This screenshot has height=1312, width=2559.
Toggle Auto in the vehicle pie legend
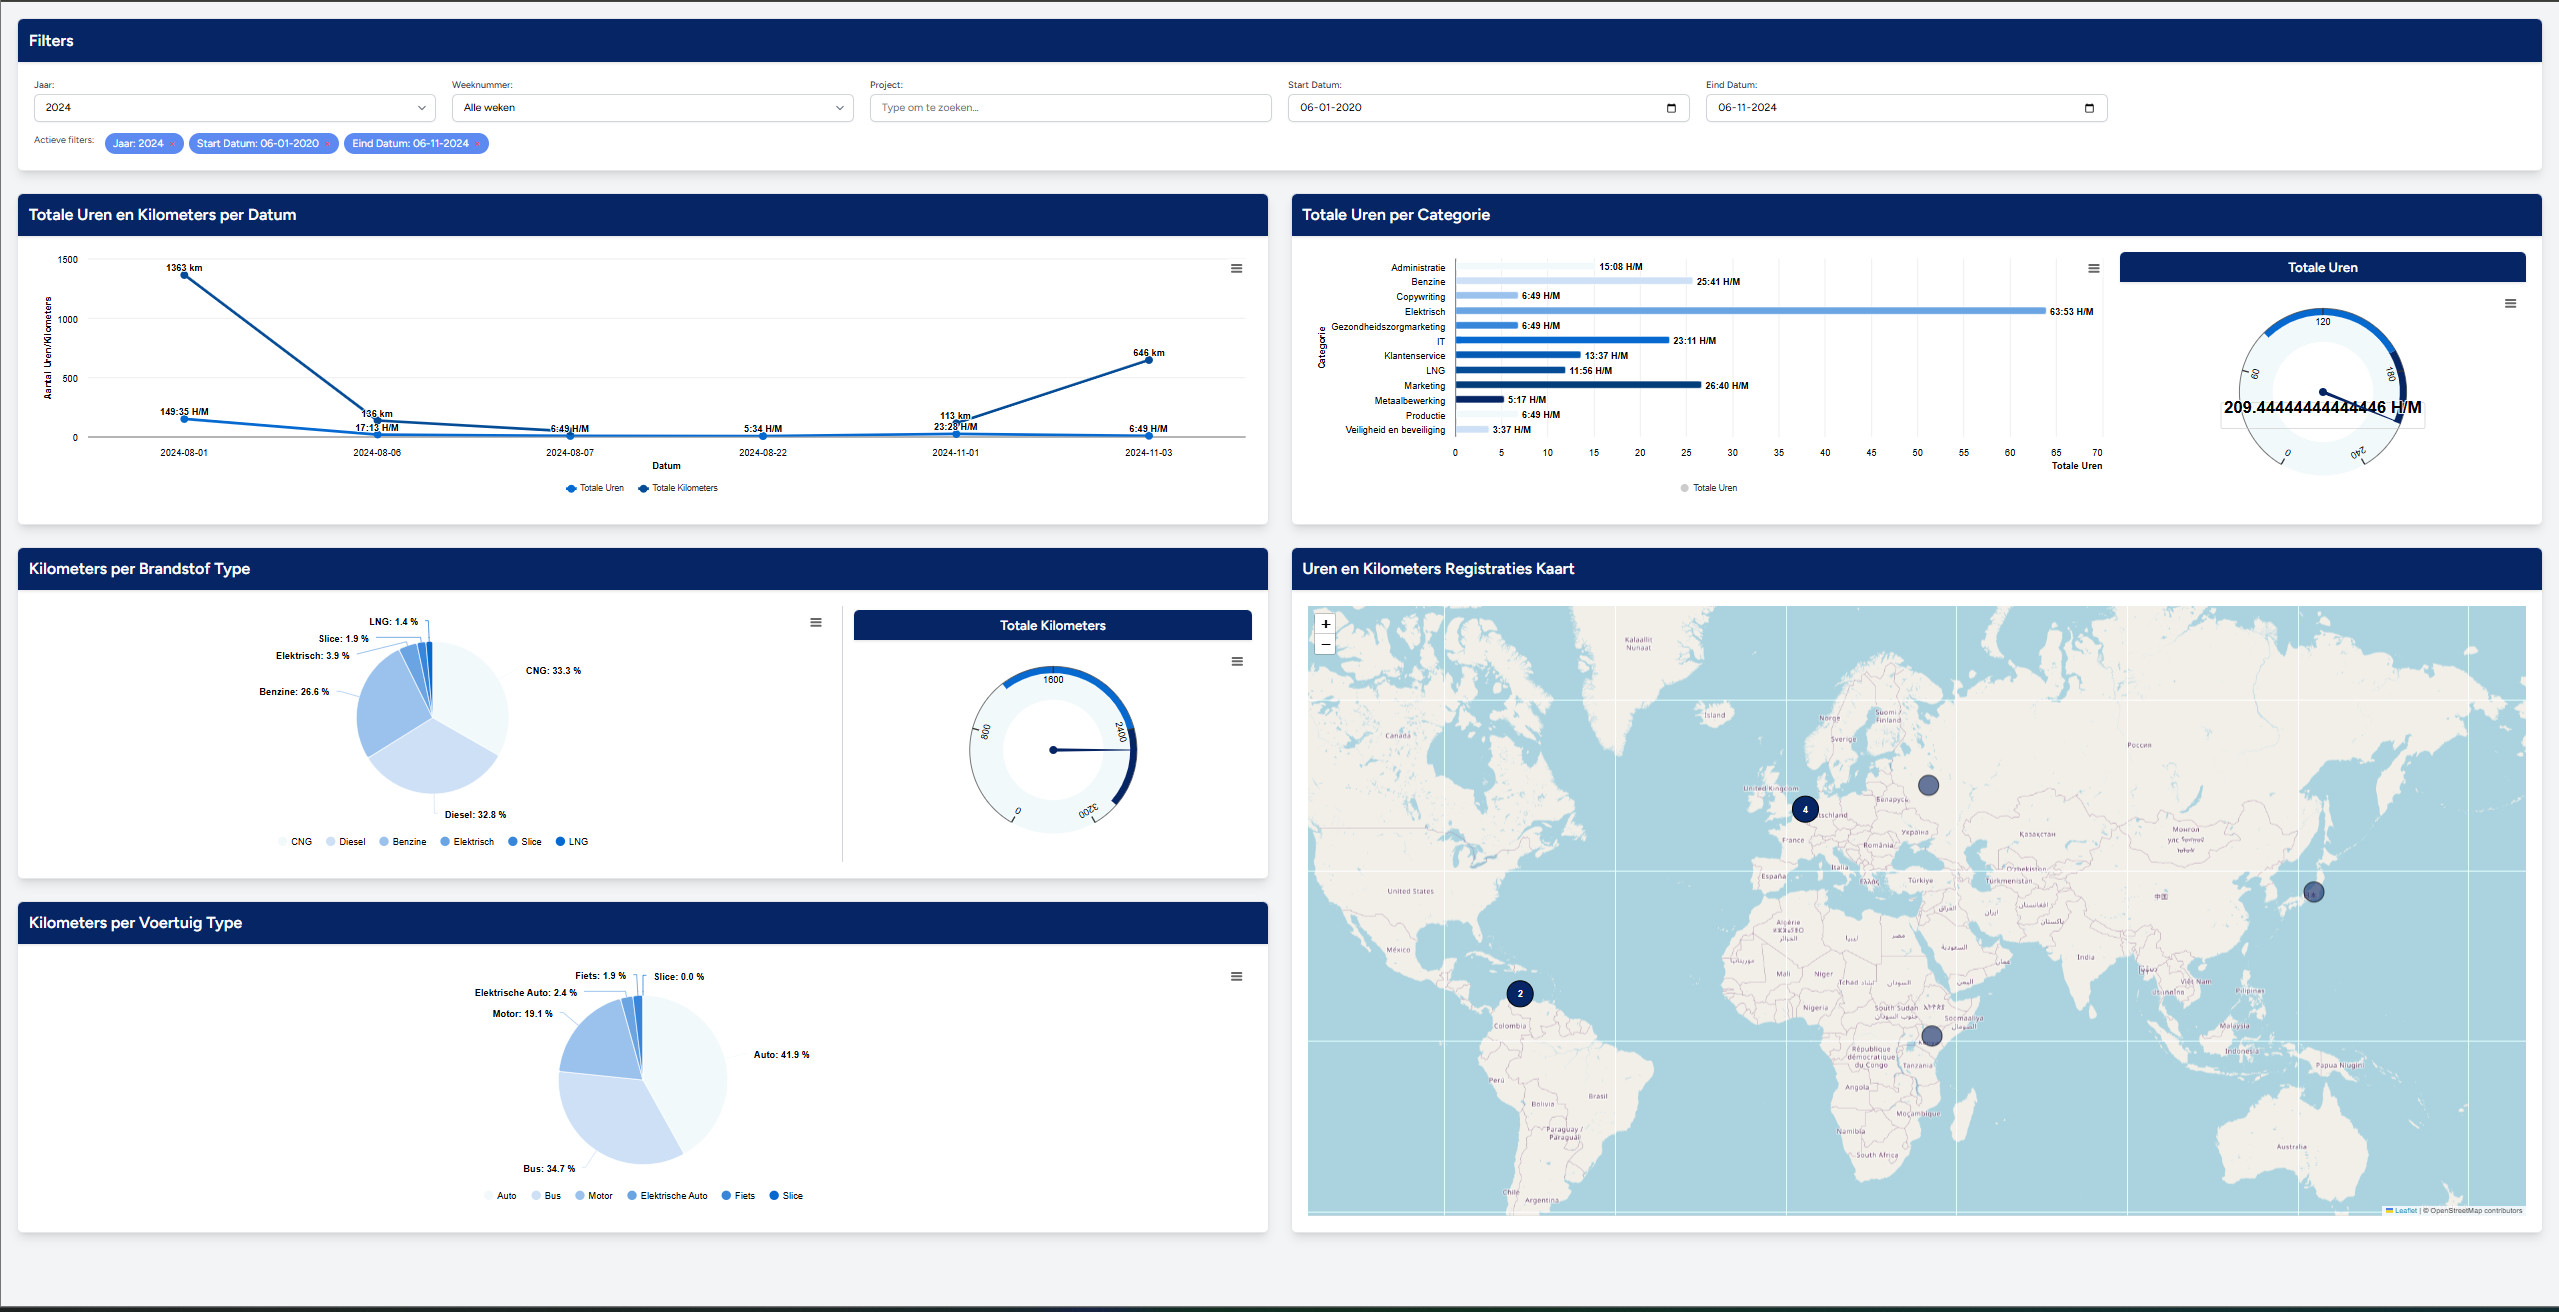click(500, 1196)
